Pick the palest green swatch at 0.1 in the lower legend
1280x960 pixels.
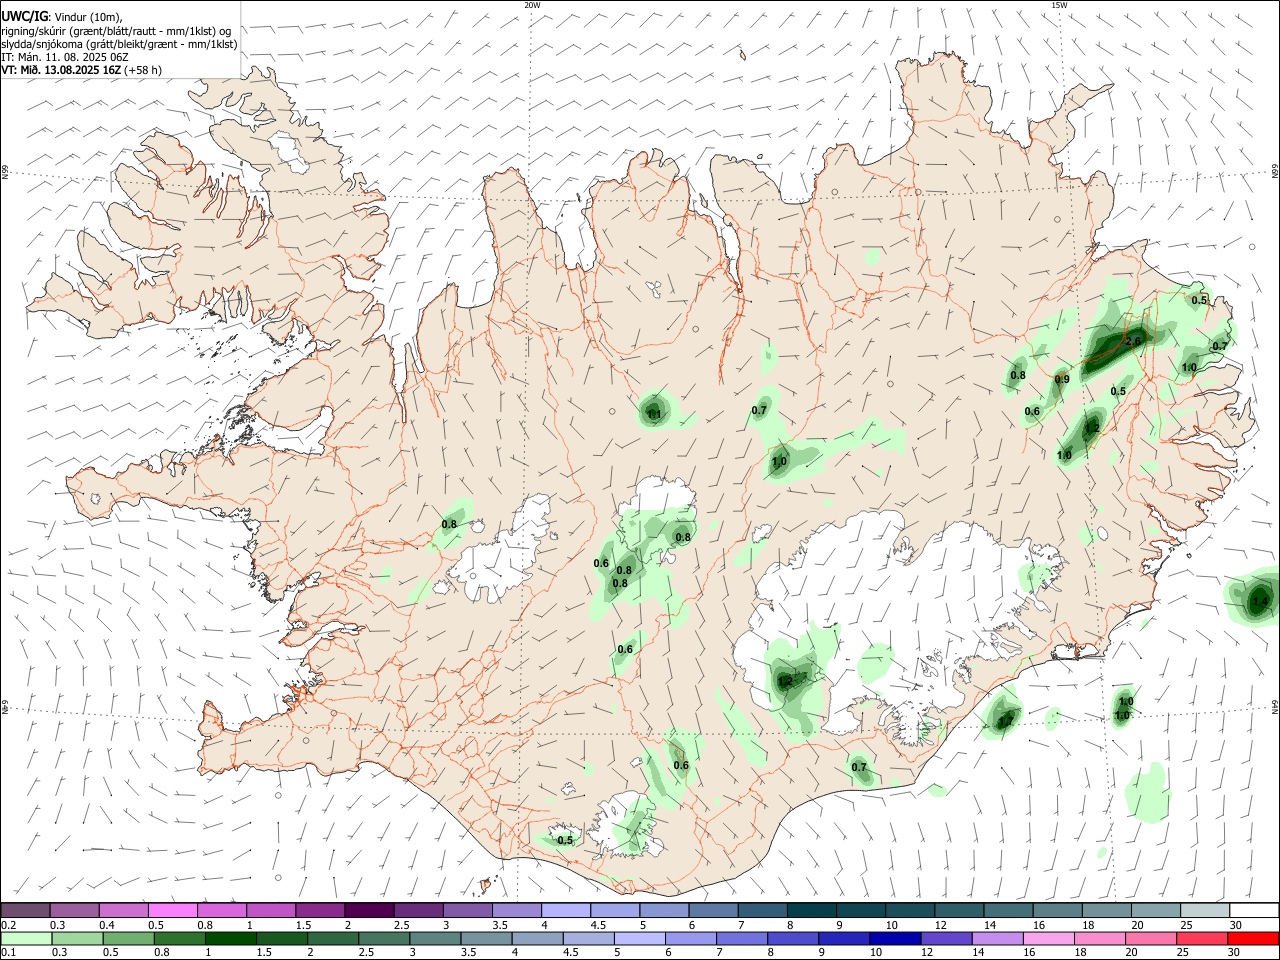[25, 938]
